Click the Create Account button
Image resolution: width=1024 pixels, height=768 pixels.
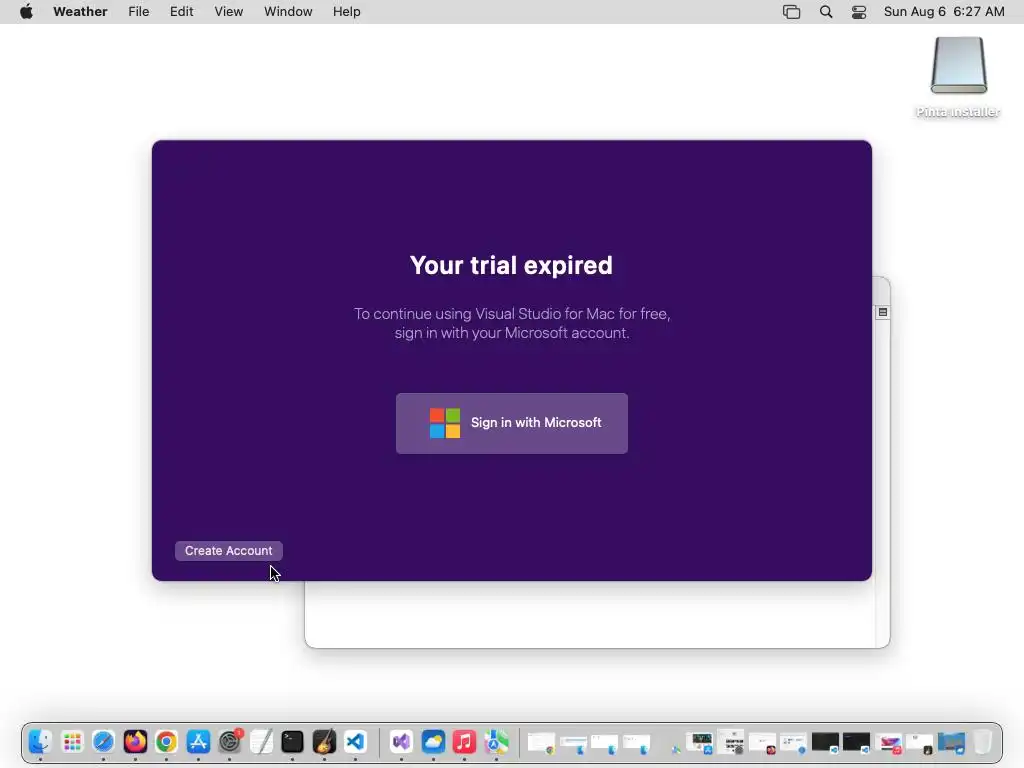[x=229, y=551]
